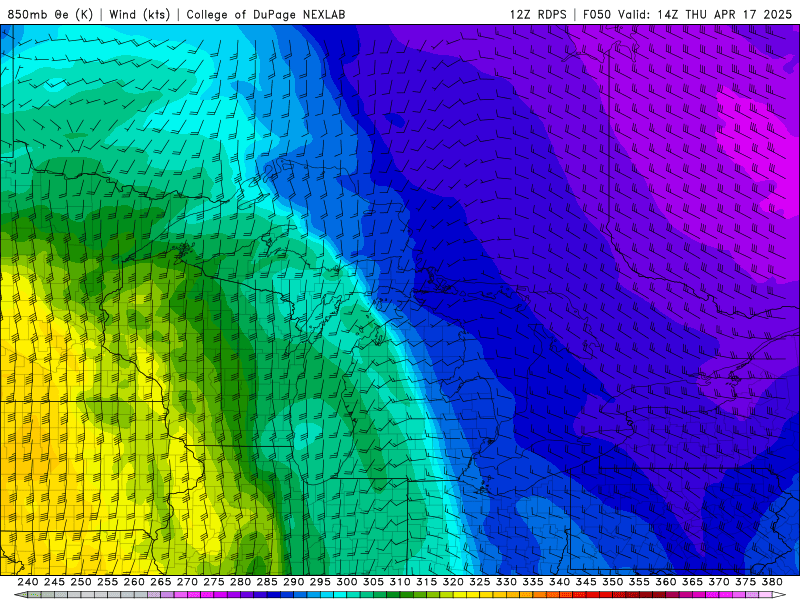
Task: Select the 360 value on color scale
Action: click(666, 582)
